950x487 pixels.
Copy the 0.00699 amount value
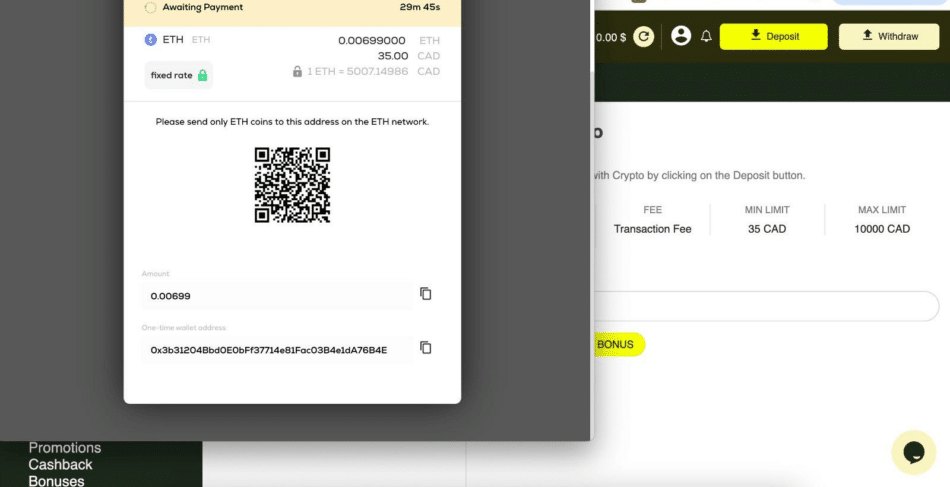[x=426, y=294]
